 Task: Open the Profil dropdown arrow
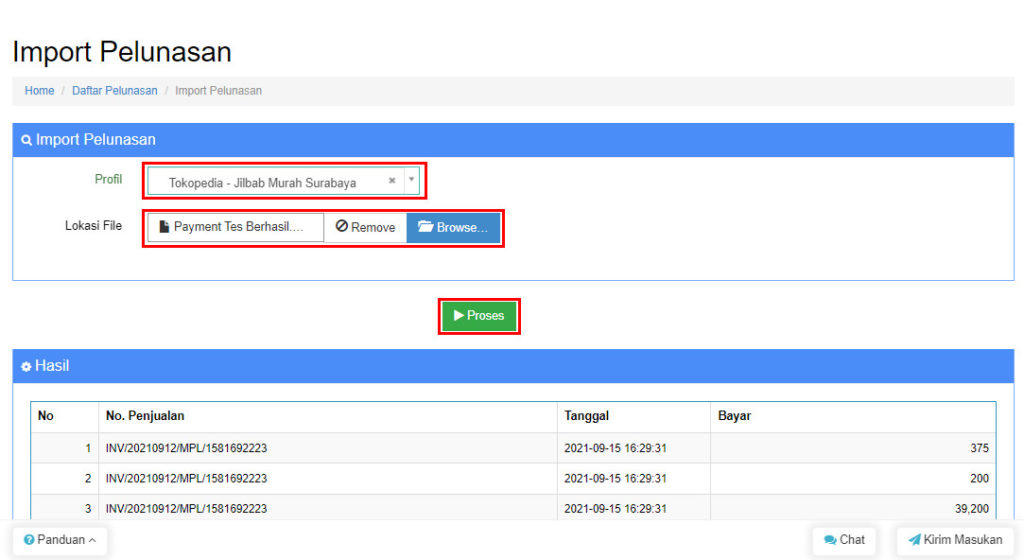[x=412, y=181]
